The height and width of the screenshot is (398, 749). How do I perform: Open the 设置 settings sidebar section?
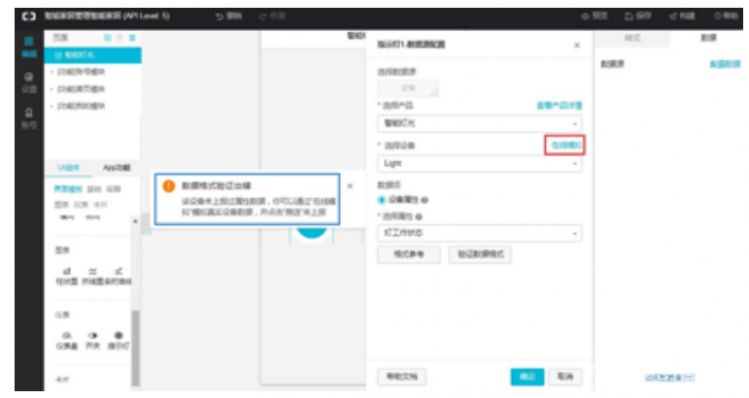(x=29, y=82)
